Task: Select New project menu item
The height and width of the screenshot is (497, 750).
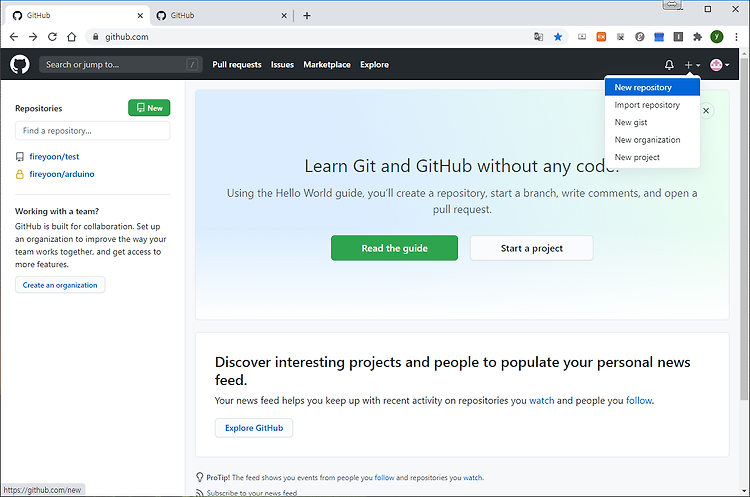Action: pos(652,157)
